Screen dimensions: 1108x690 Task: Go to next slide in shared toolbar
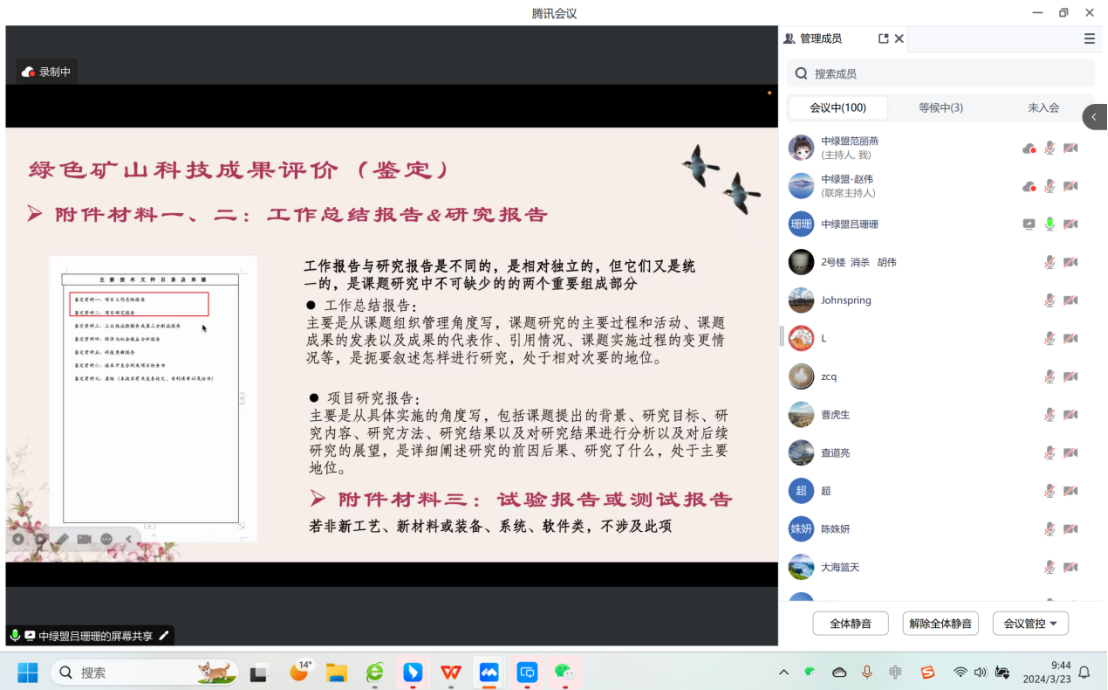[x=40, y=539]
